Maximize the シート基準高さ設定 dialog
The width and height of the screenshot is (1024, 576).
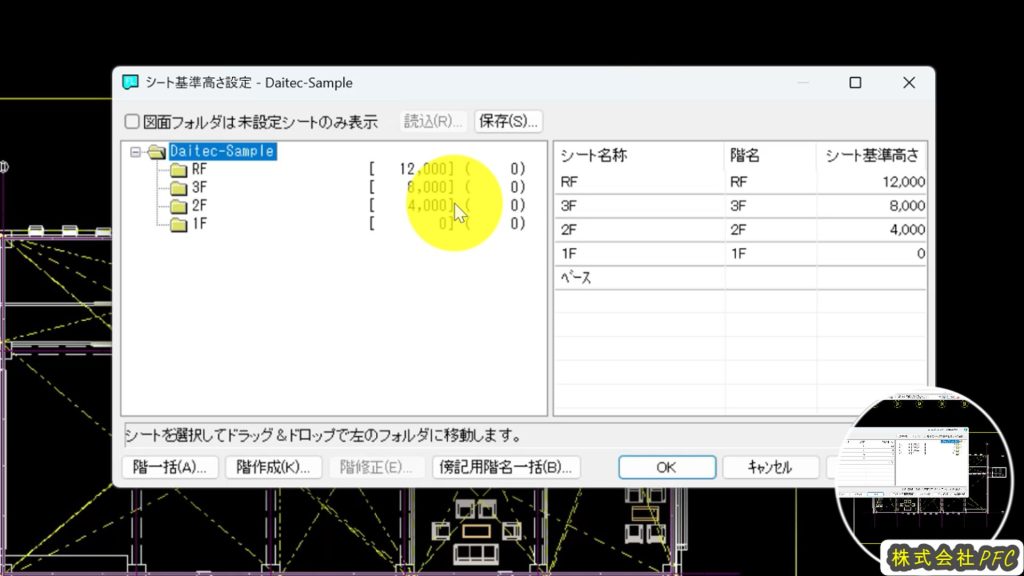tap(855, 83)
